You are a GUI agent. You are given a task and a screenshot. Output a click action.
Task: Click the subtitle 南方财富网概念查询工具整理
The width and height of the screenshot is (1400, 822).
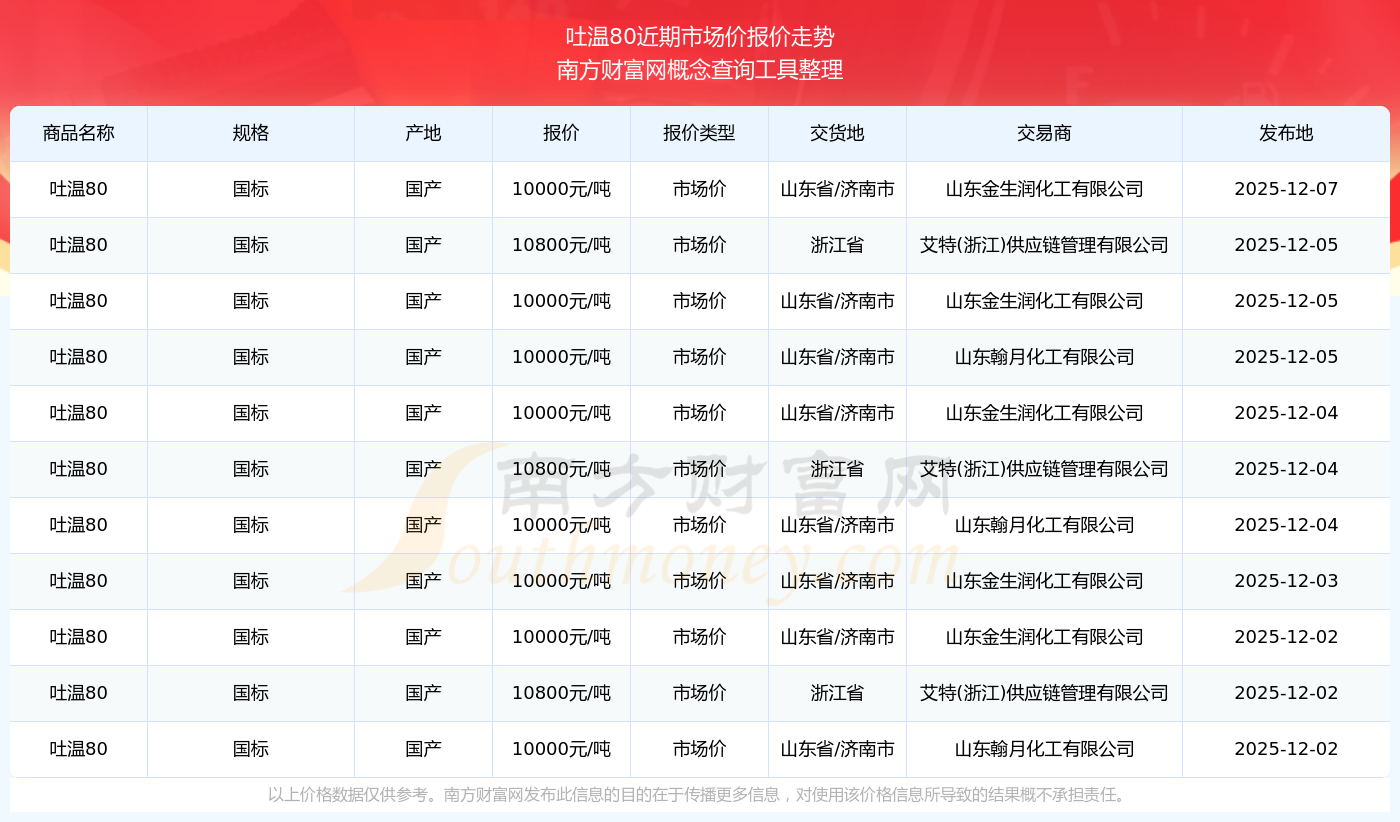[700, 70]
